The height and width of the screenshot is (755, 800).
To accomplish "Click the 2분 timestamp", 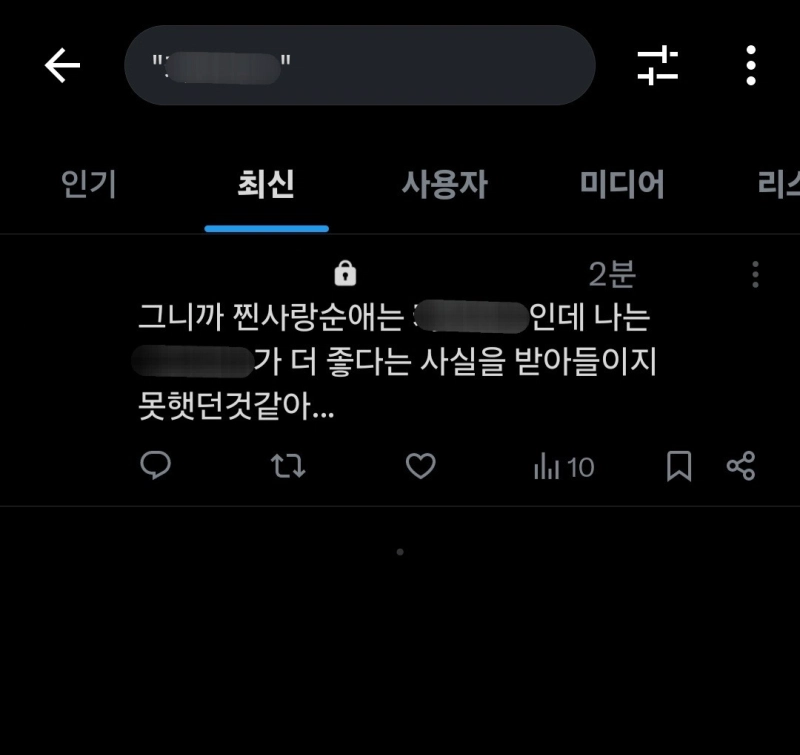I will click(612, 274).
